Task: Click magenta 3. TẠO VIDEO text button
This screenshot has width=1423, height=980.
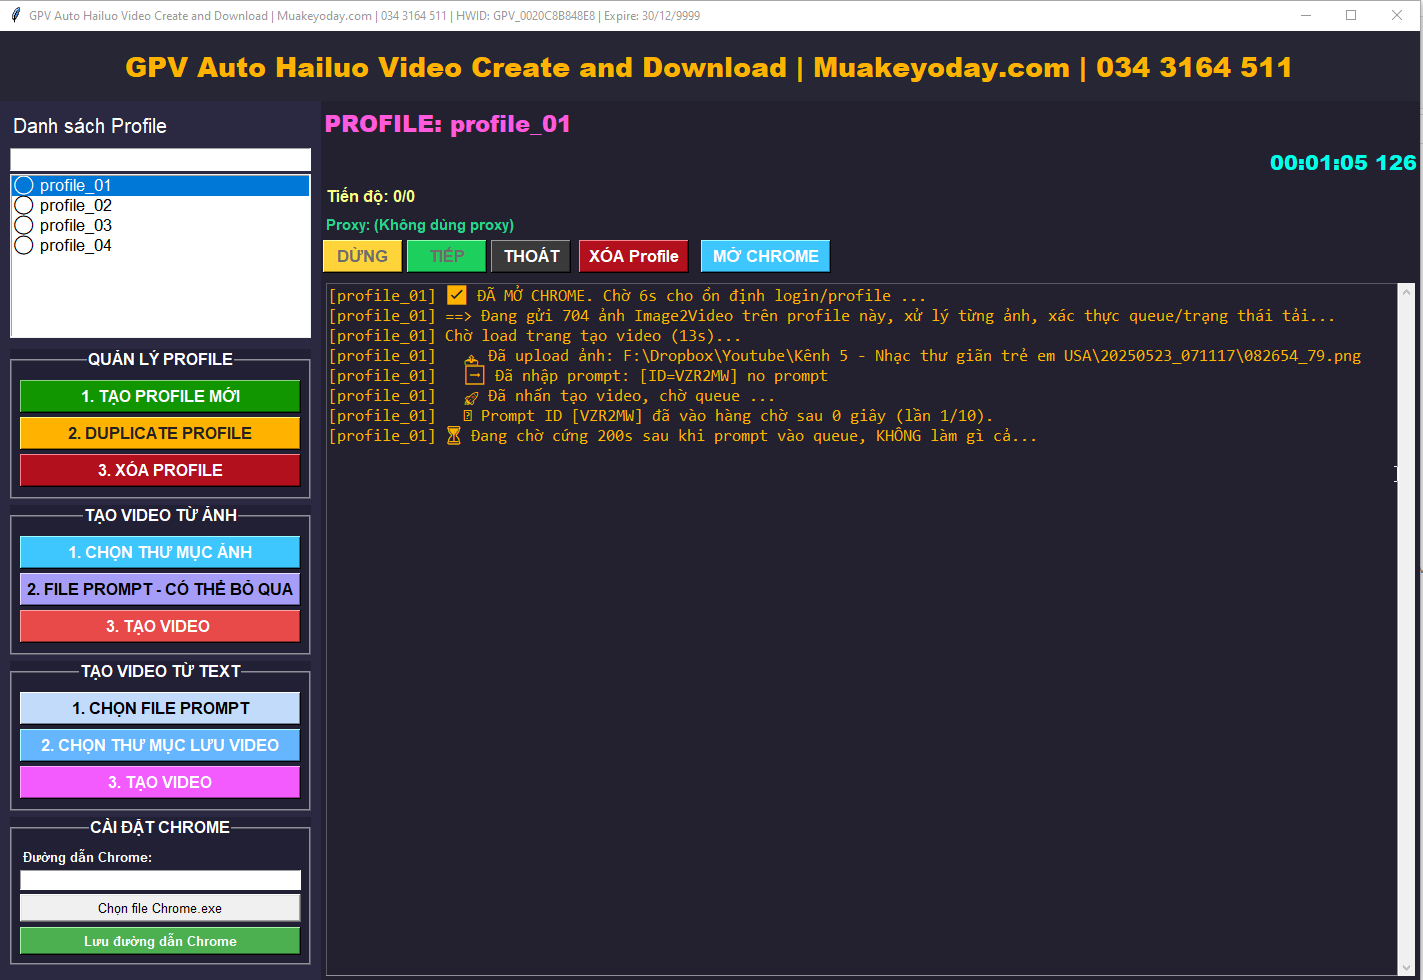Action: pos(160,782)
